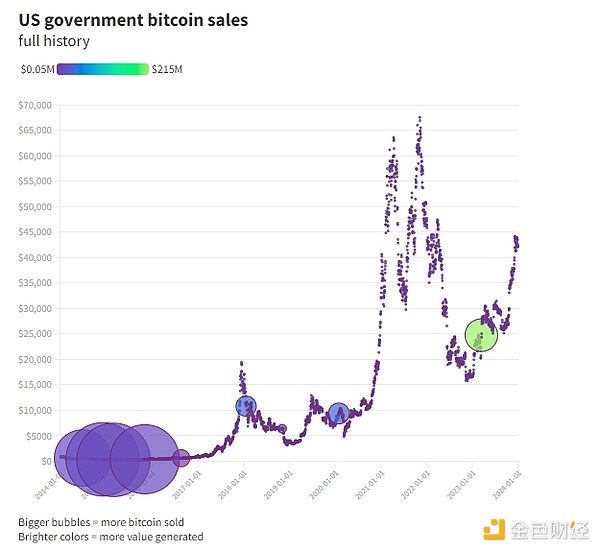Viewport: 600px width, 551px height.
Task: Click the large green 2023 sale bubble
Action: point(481,337)
